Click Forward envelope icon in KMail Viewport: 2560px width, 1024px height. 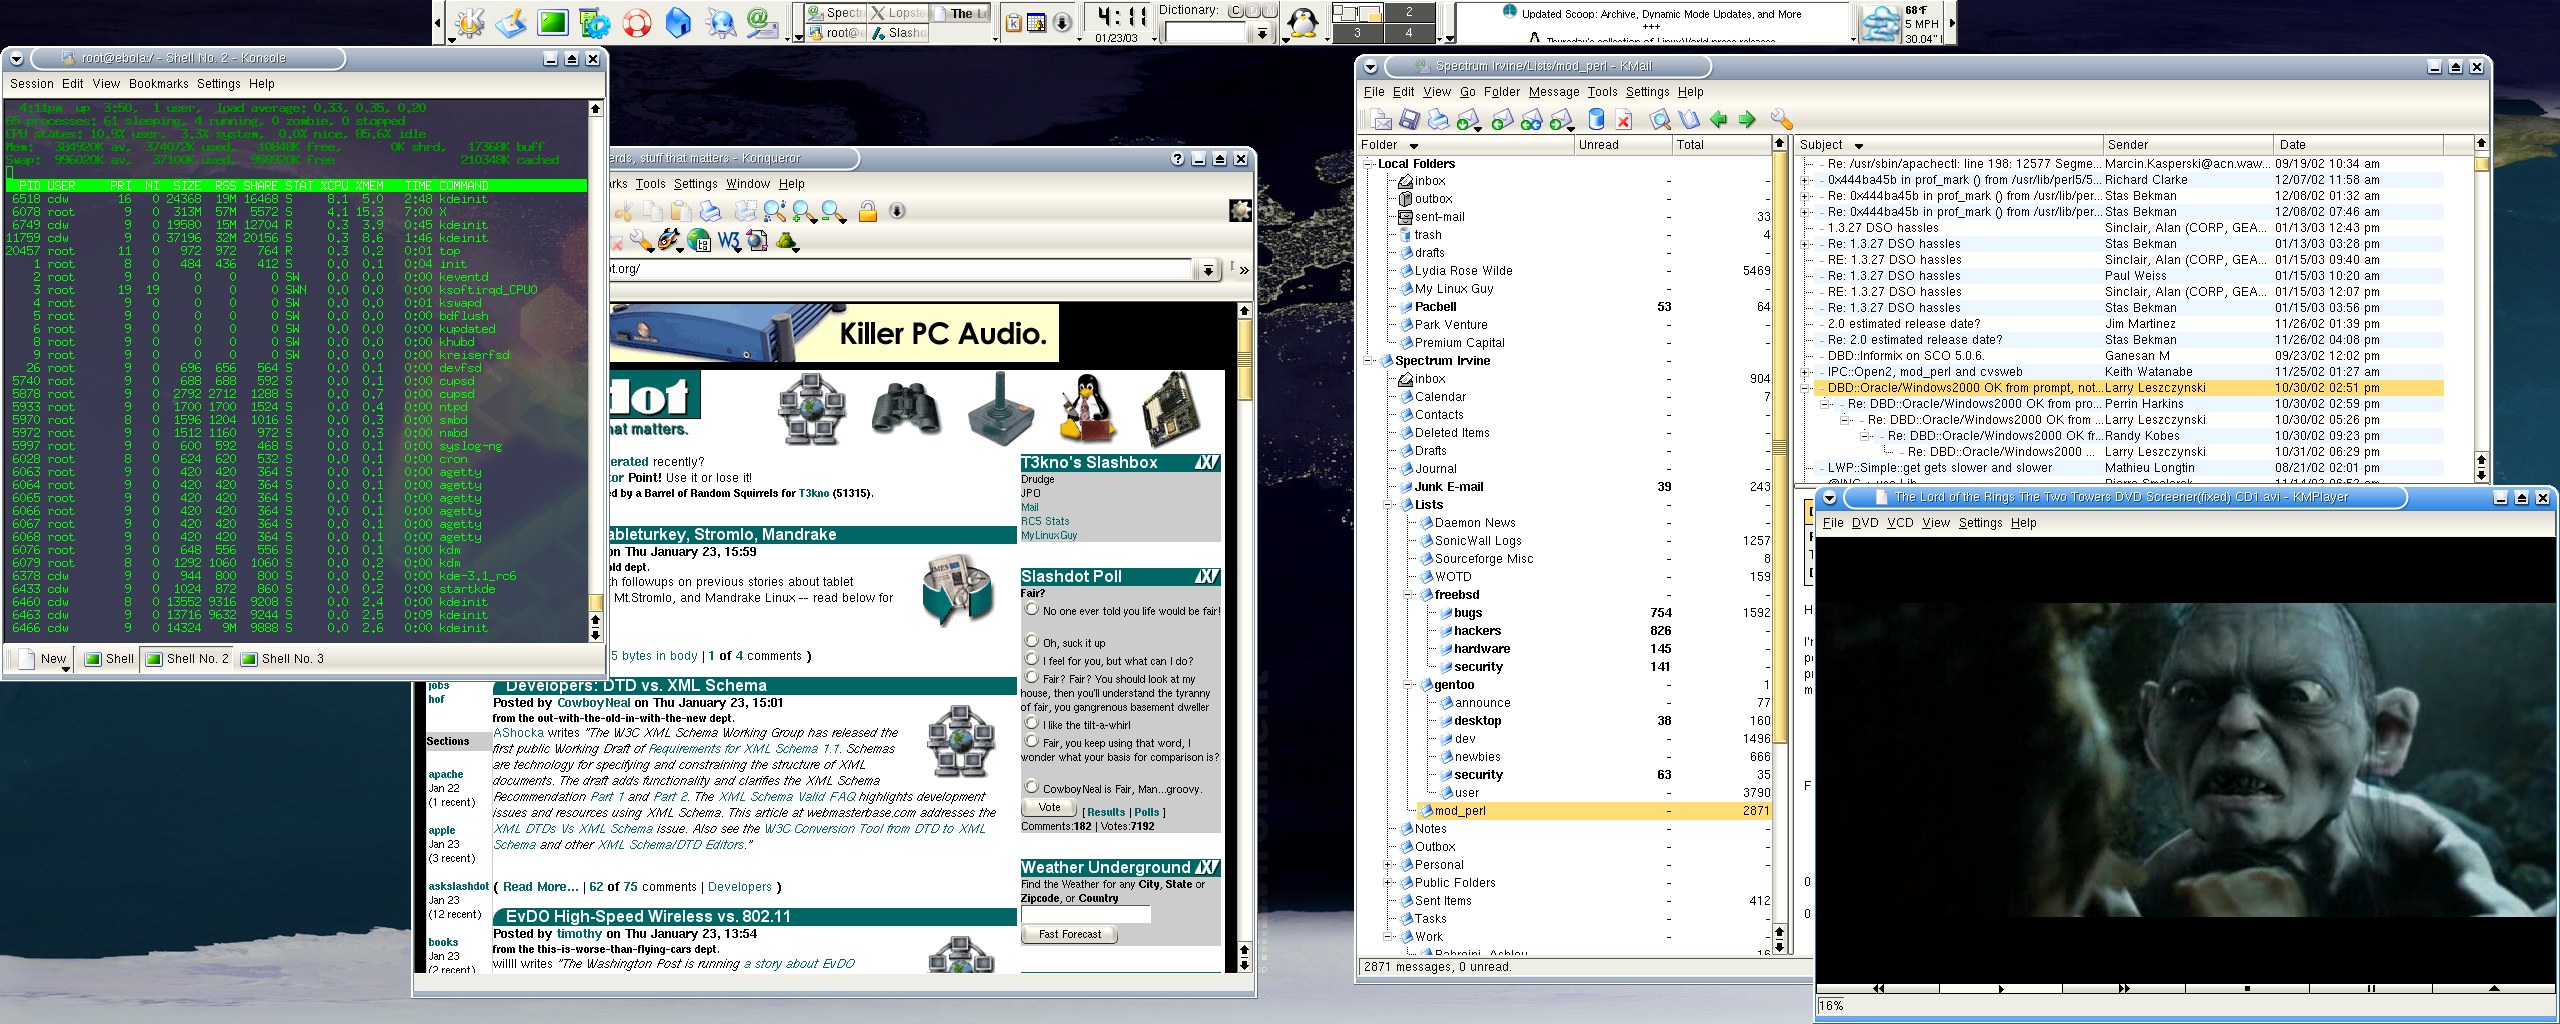point(1560,120)
